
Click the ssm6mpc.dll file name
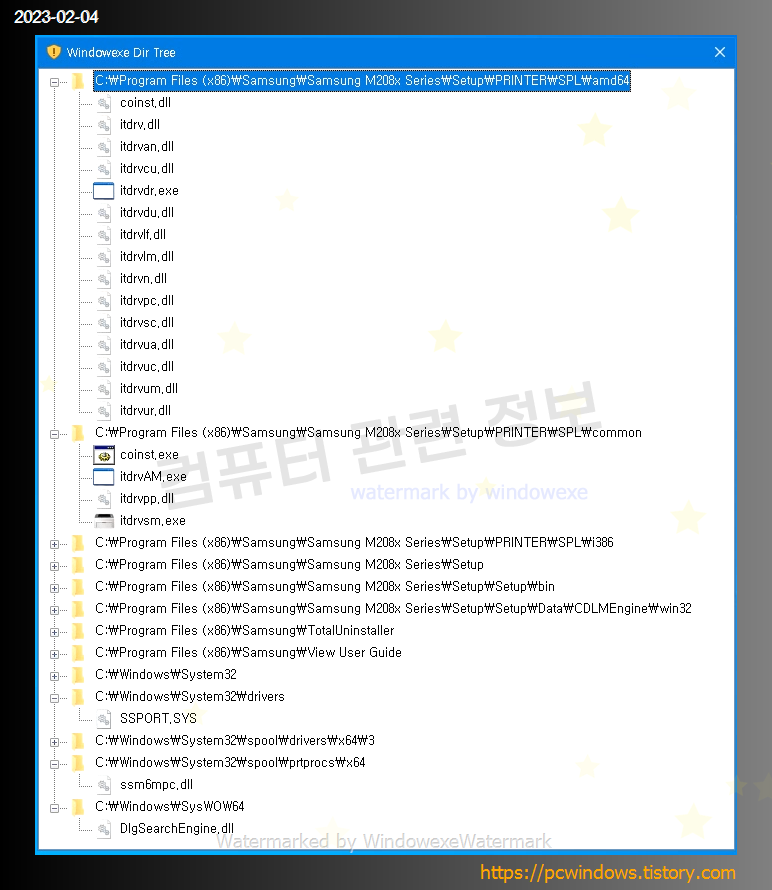click(156, 784)
